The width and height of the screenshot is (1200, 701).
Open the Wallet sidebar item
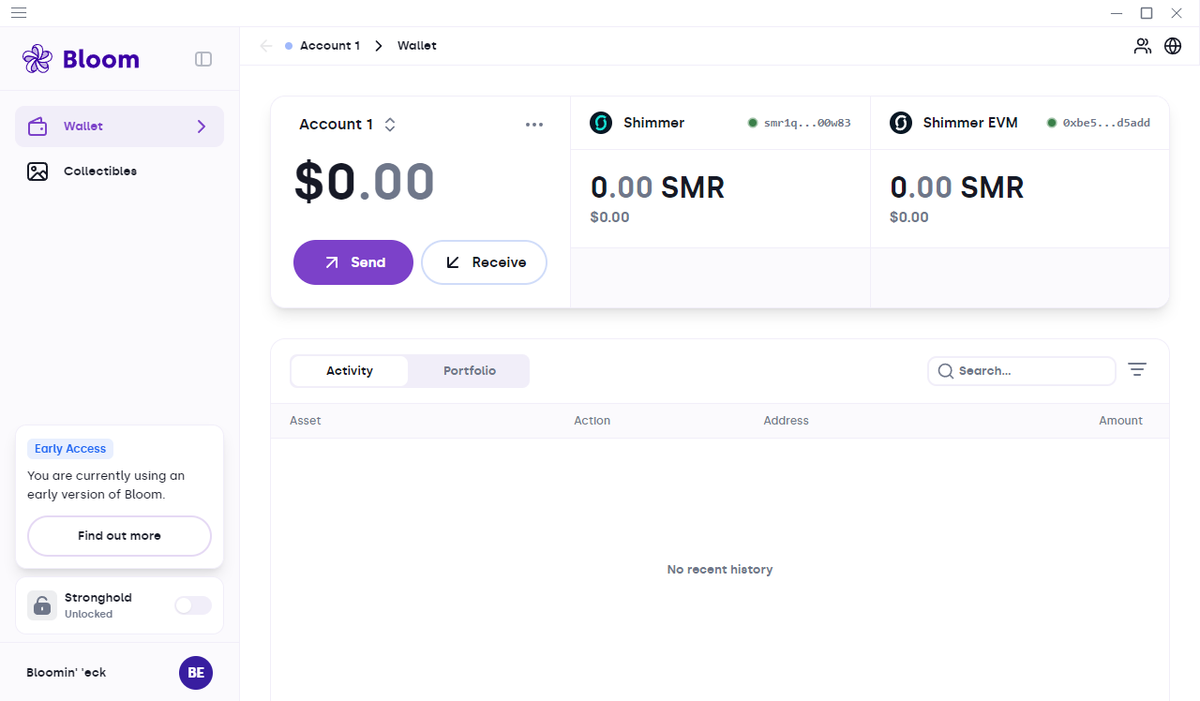tap(119, 127)
